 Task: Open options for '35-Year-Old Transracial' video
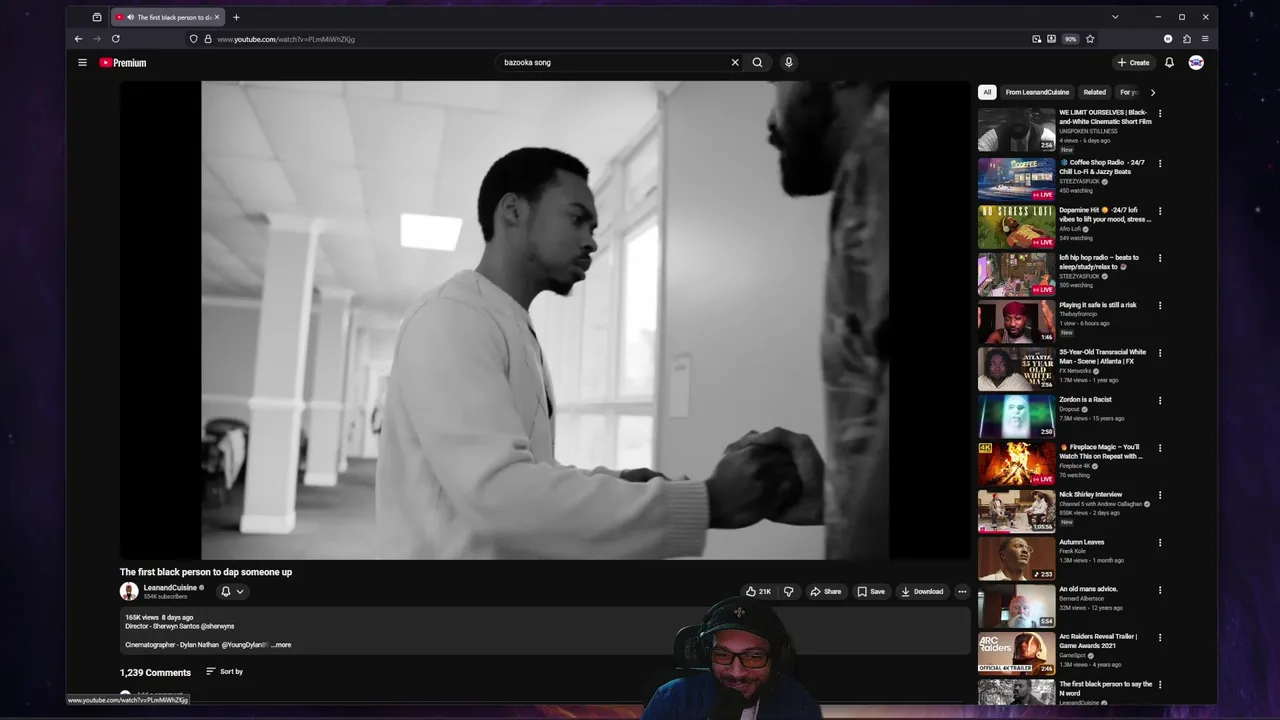(1160, 353)
